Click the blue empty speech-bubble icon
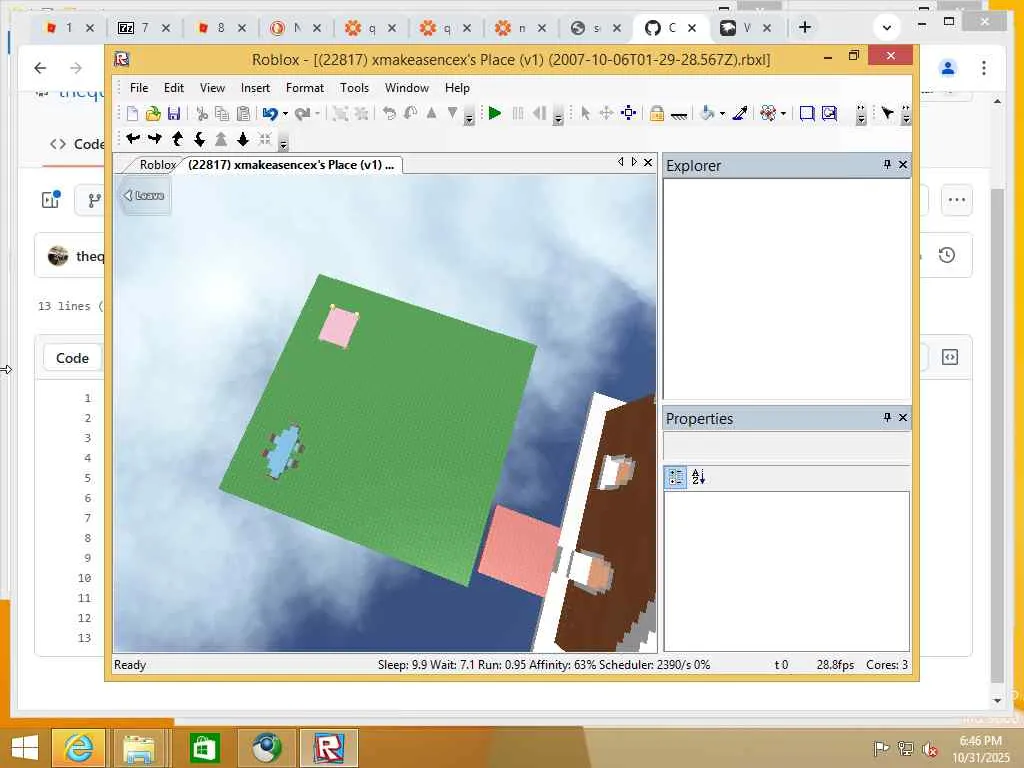This screenshot has height=768, width=1024. coord(807,114)
